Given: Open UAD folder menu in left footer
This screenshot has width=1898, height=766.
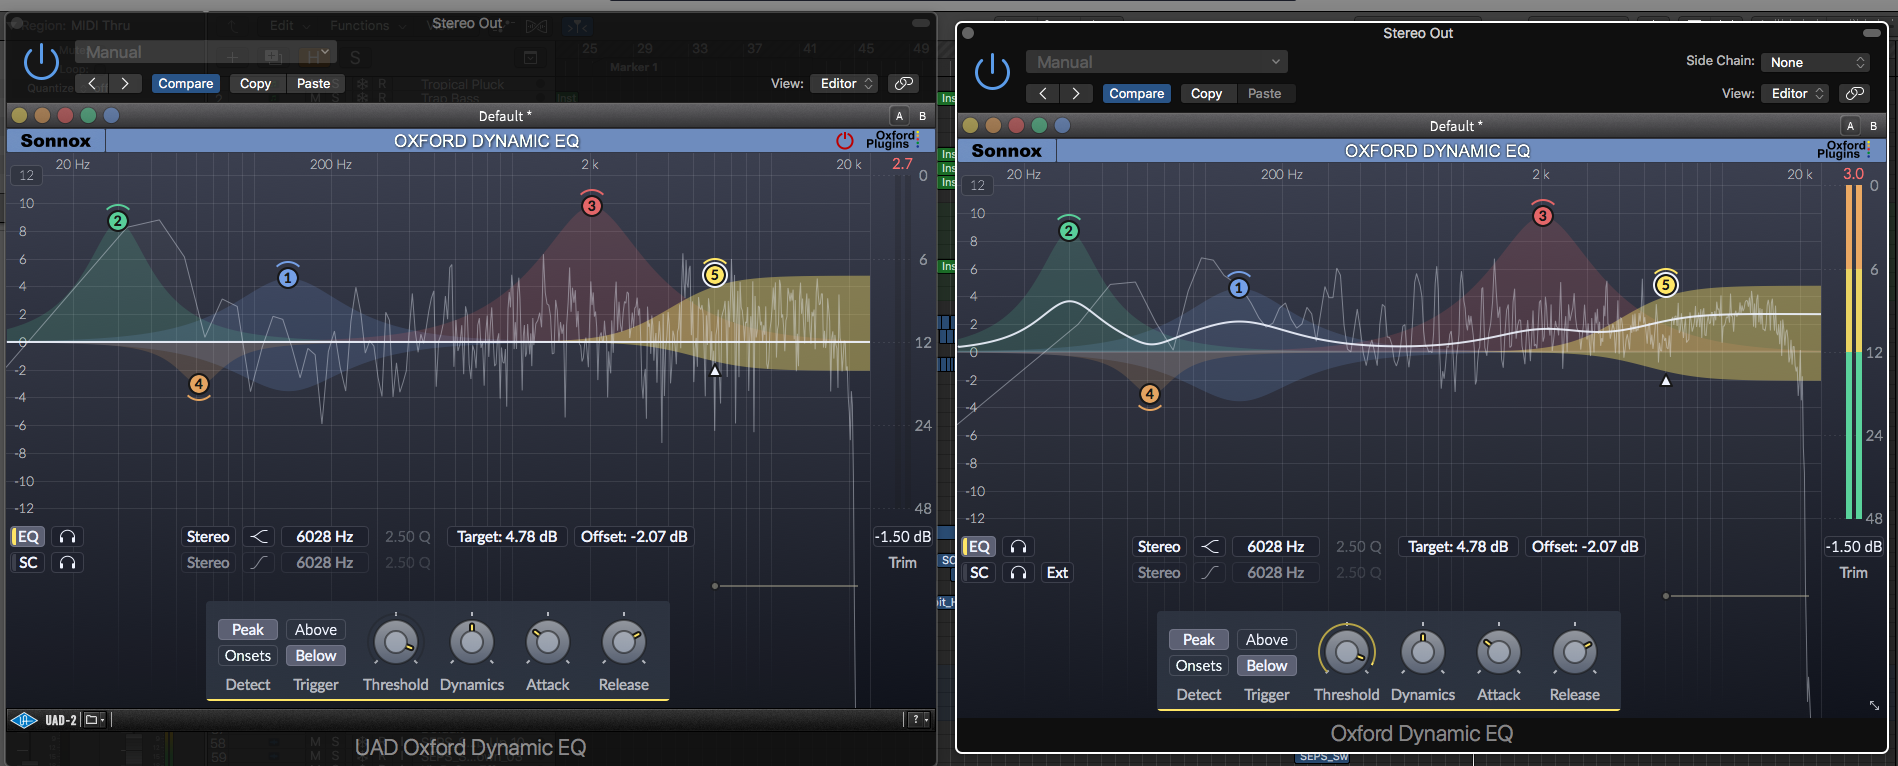Looking at the screenshot, I should pos(94,720).
